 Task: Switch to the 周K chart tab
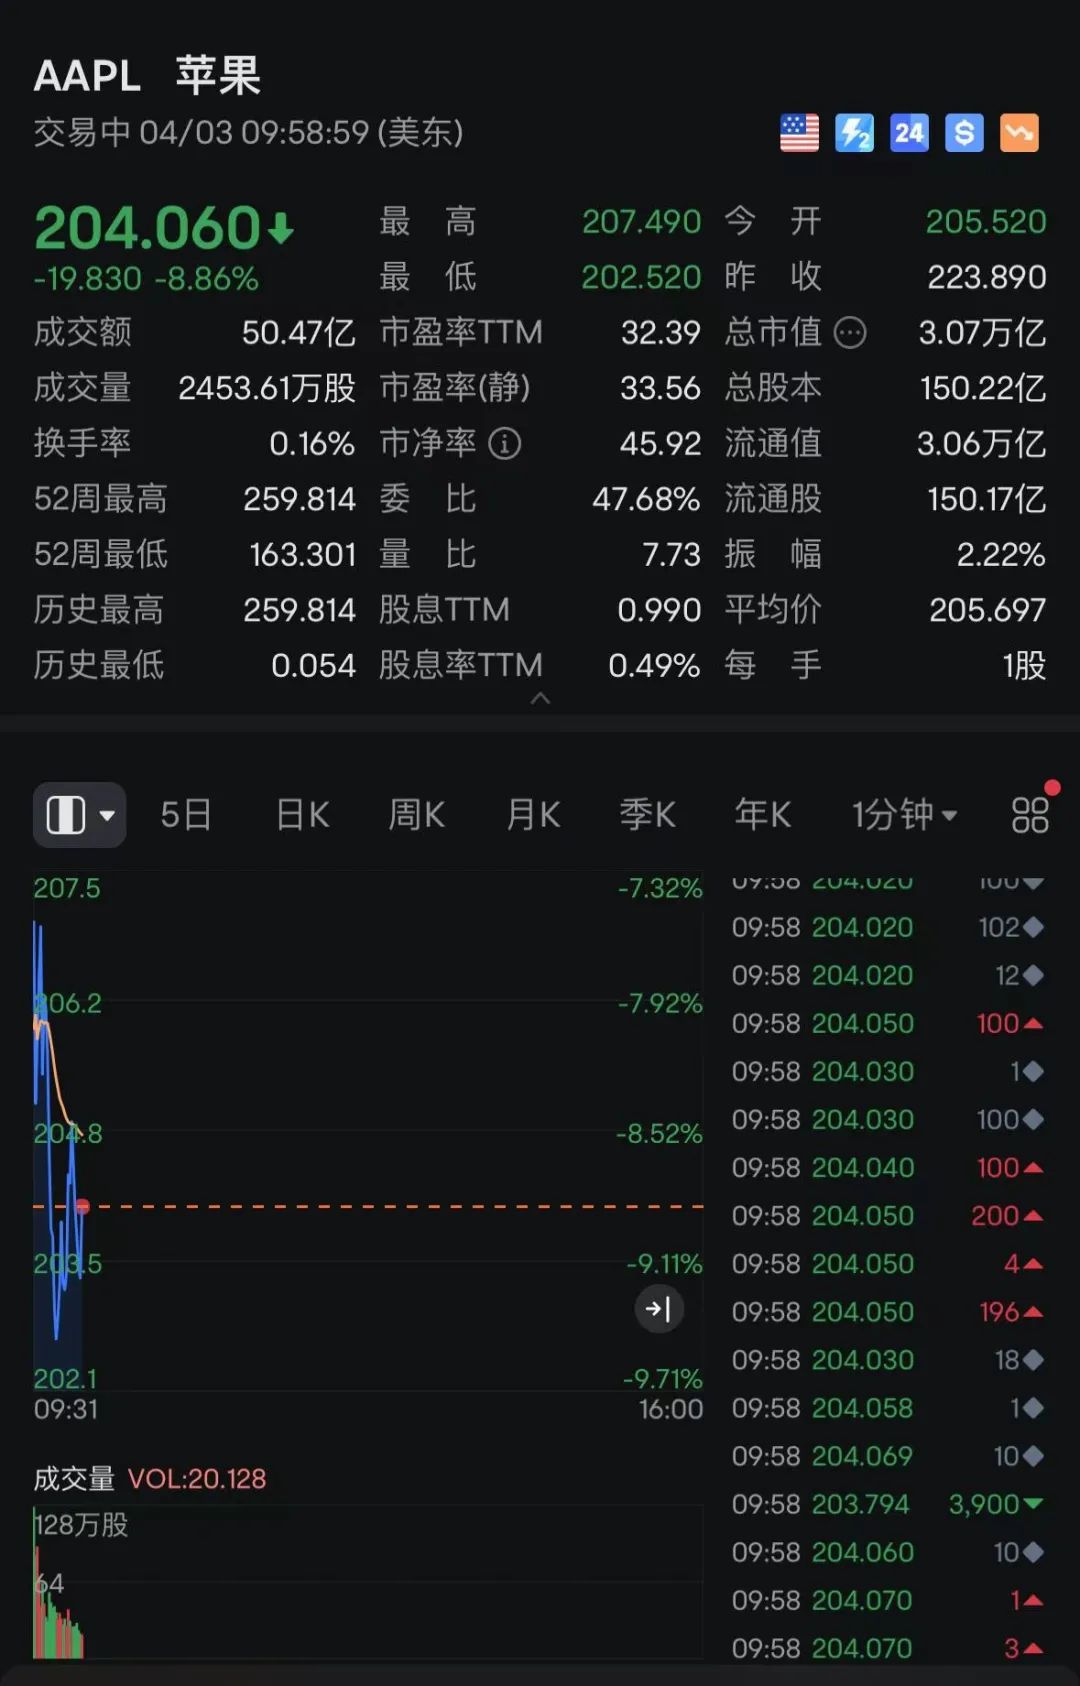click(417, 815)
